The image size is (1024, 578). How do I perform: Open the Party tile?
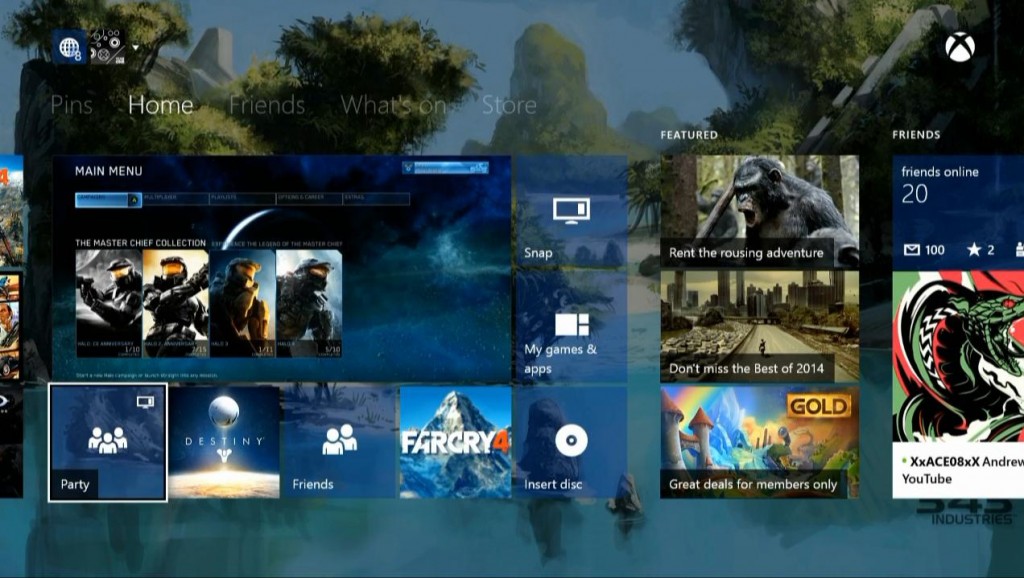click(108, 442)
